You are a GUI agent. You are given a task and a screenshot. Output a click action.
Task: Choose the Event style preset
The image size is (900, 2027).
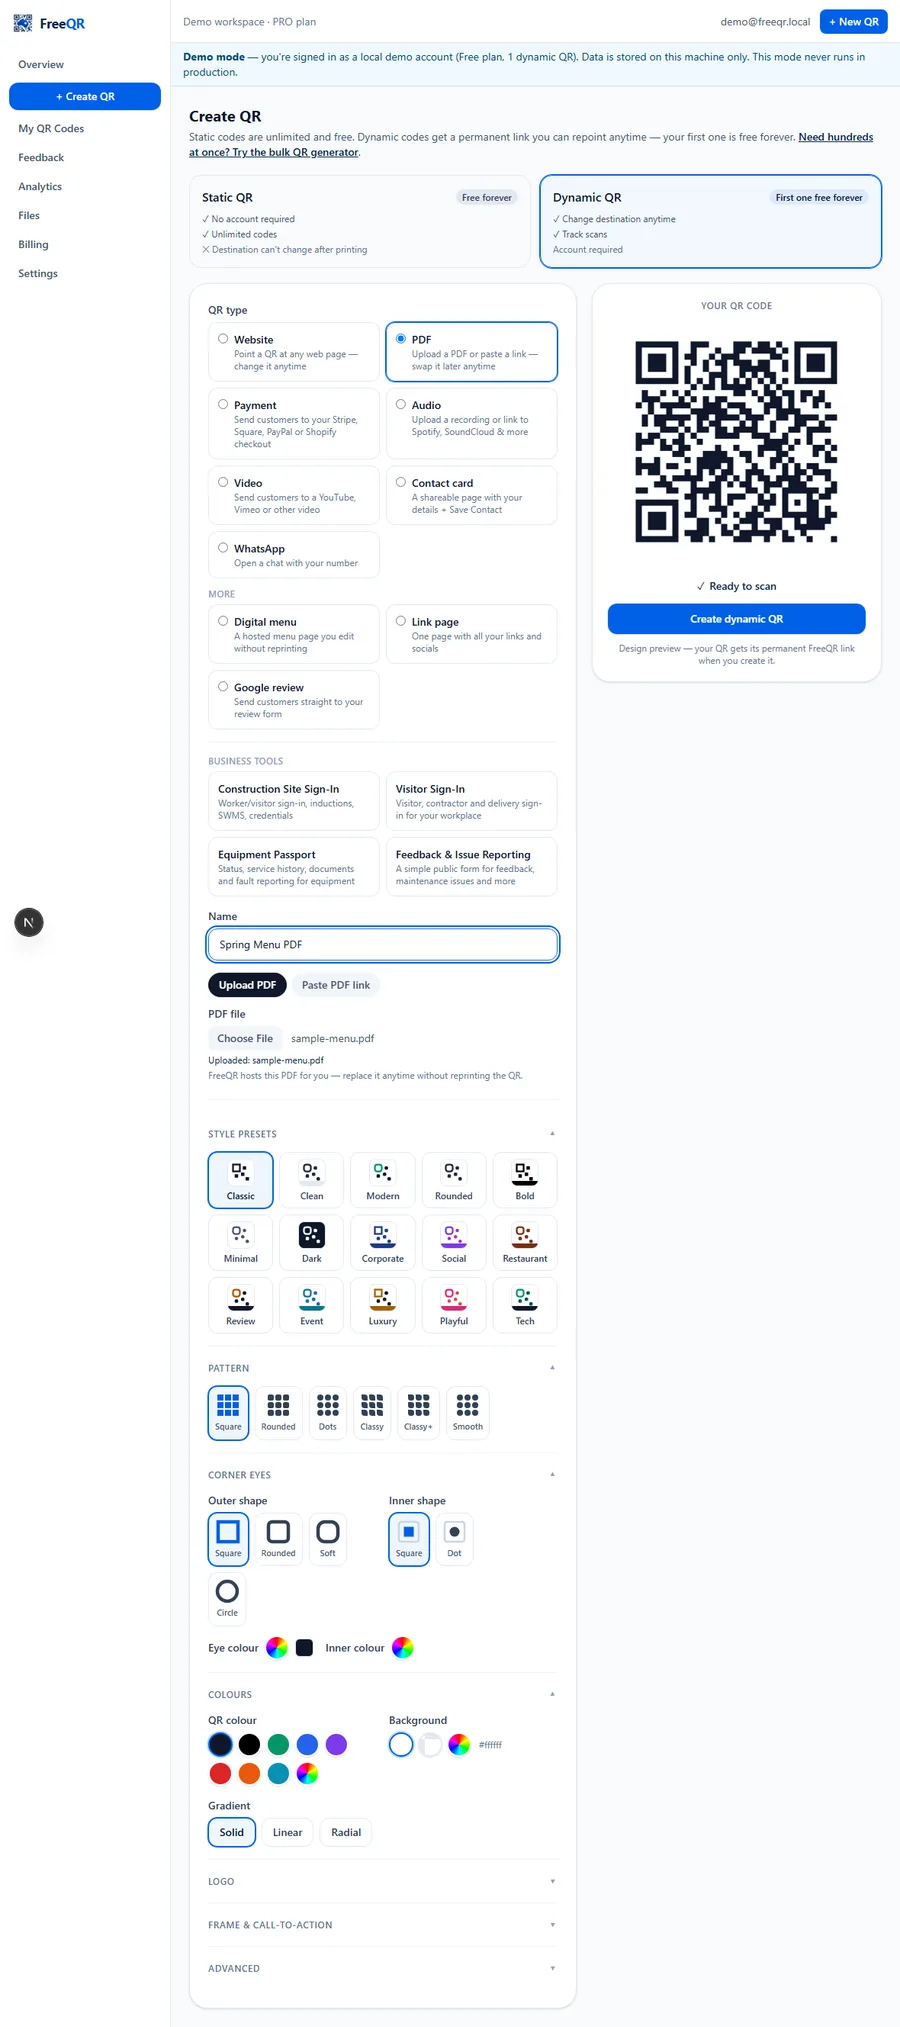tap(311, 1305)
